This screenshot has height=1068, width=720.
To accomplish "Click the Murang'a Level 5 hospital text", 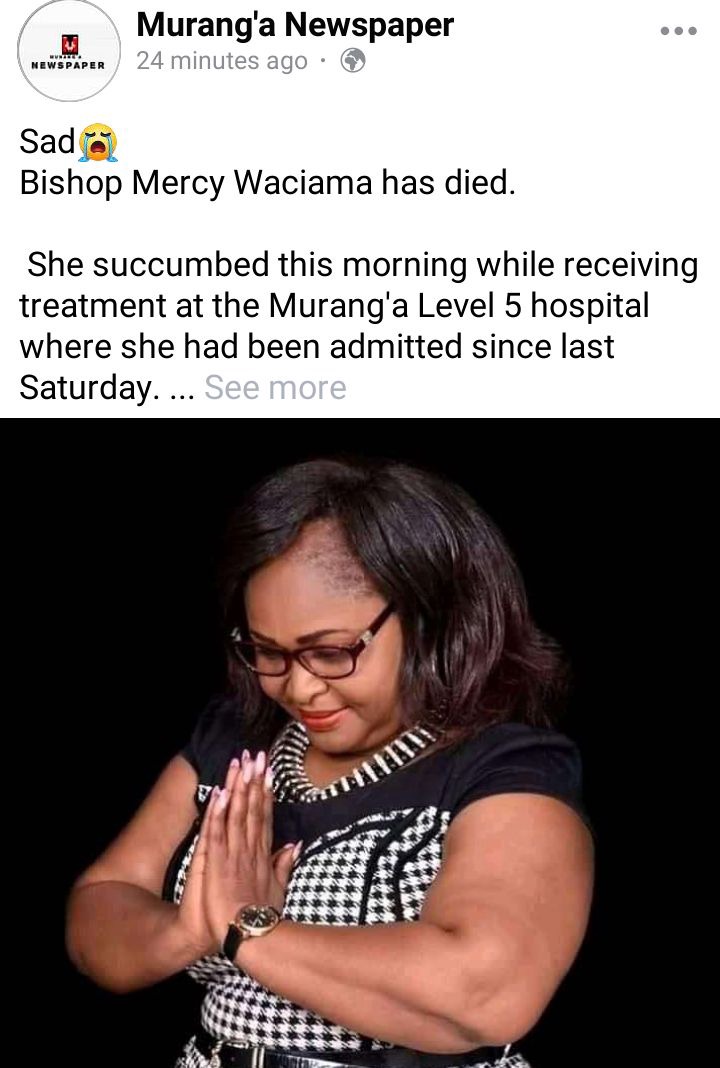I will [458, 306].
